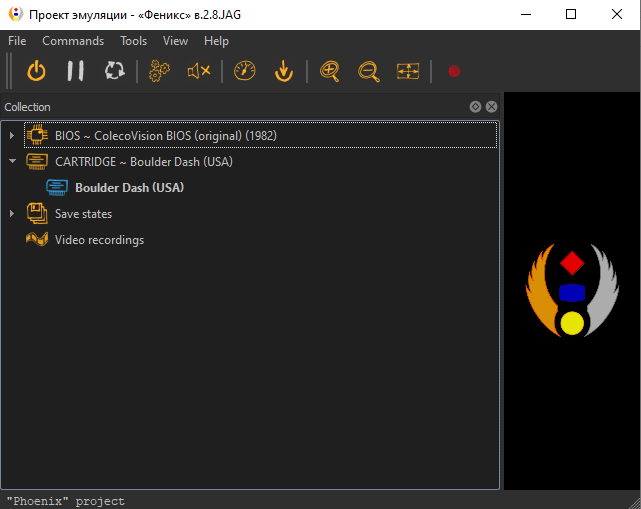
Task: Pause emulation with the pause icon
Action: pos(75,71)
